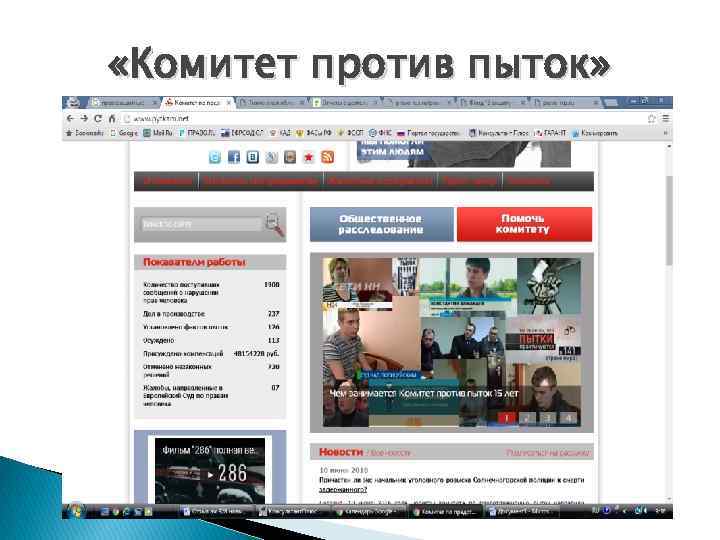Open the Консультант Плюс bookmark

pos(499,133)
